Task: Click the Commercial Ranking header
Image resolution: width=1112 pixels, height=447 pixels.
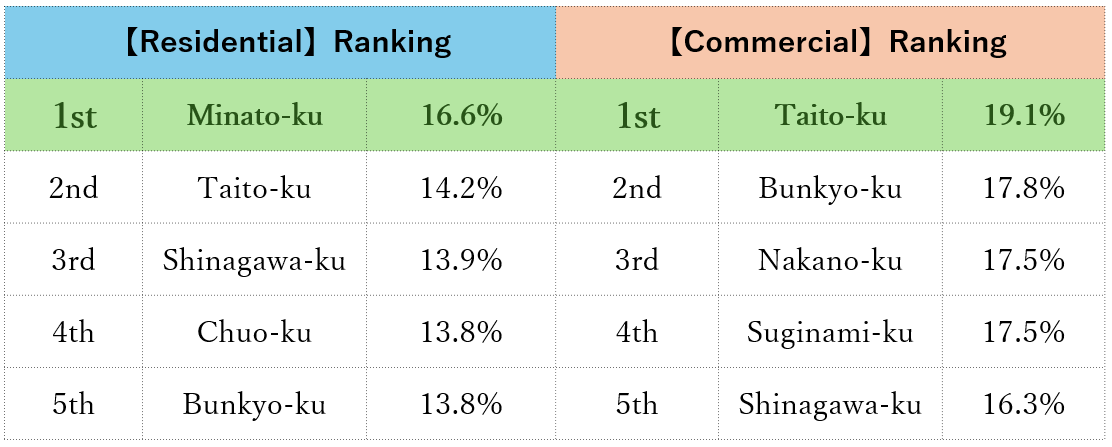Action: (x=835, y=43)
